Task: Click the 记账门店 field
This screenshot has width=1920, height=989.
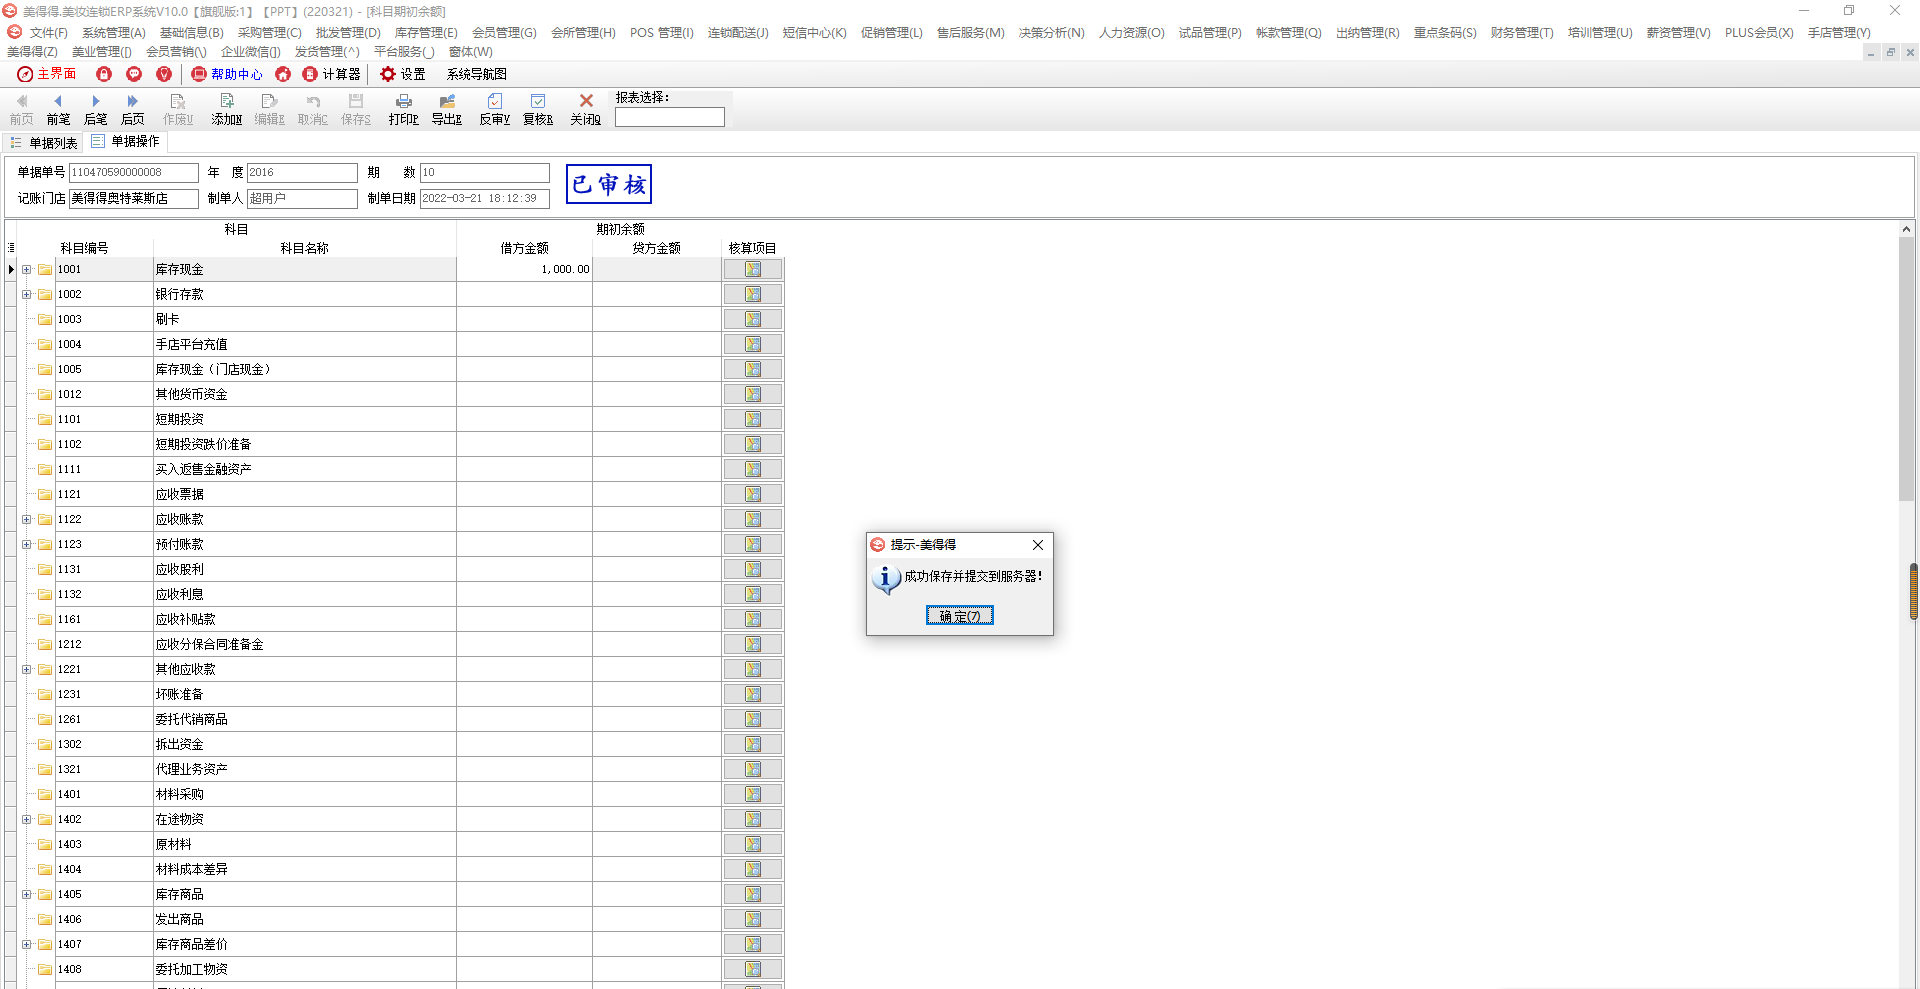Action: [133, 199]
